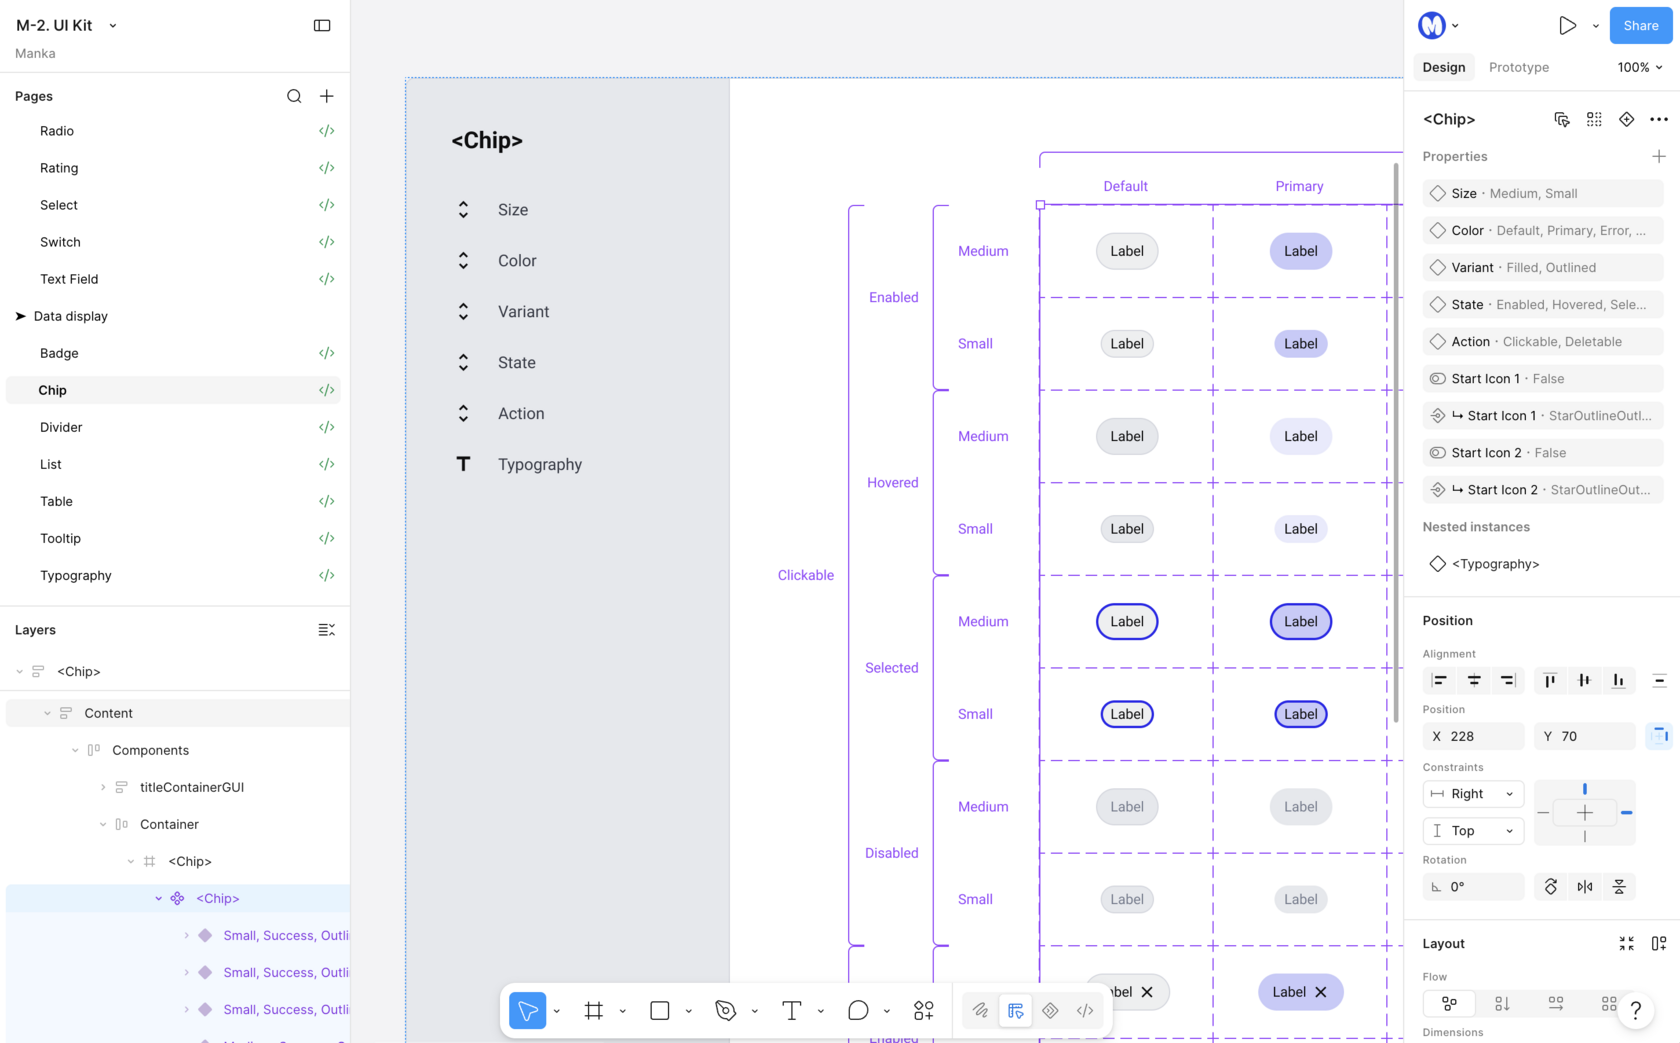
Task: Toggle Dev Mode in the bottom toolbar
Action: coord(1085,1011)
